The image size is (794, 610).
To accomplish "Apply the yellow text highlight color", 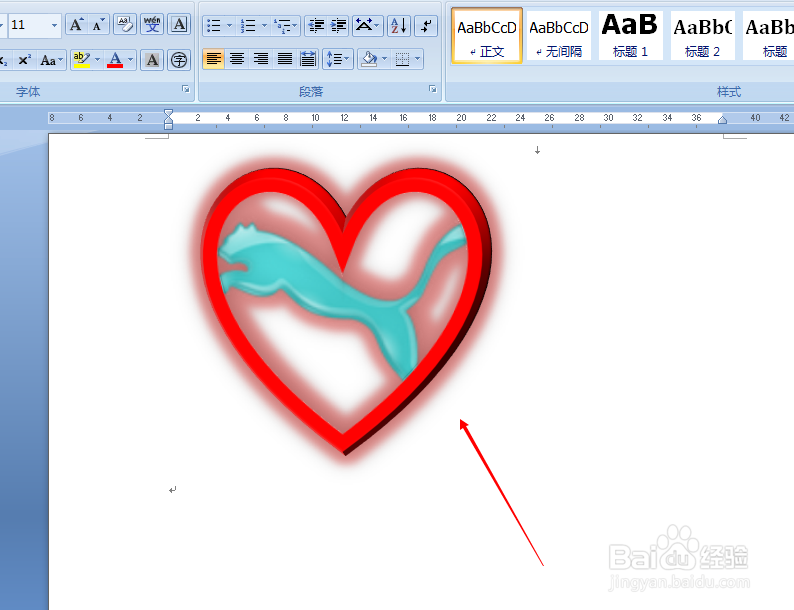I will tap(82, 60).
